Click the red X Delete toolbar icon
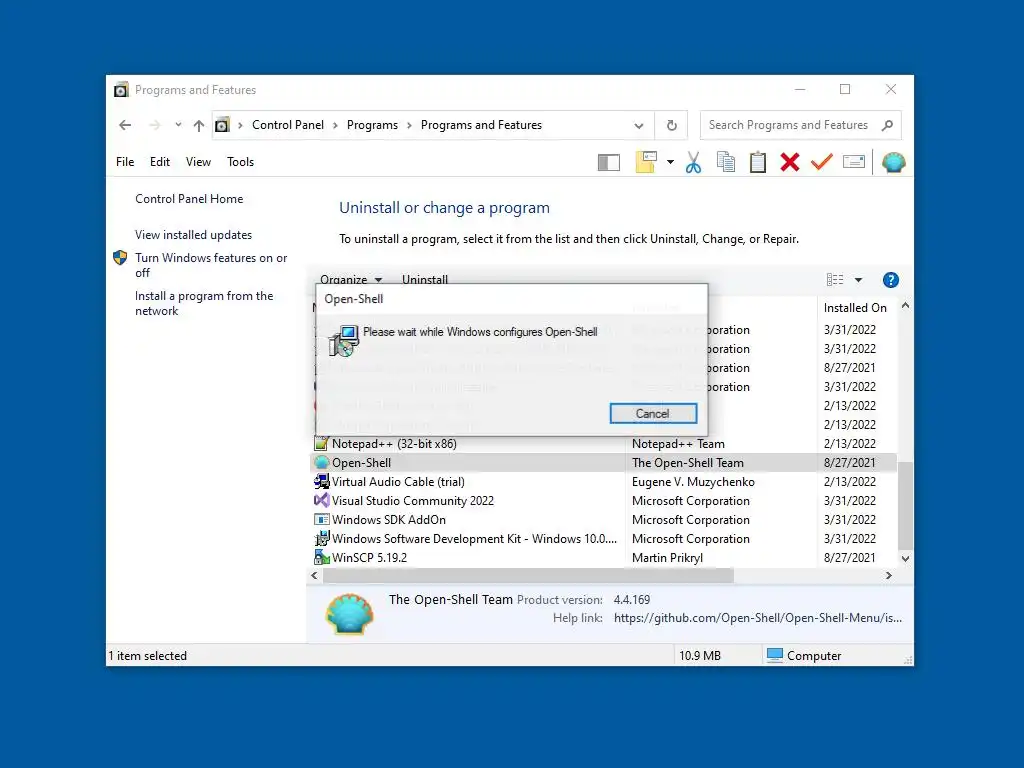This screenshot has height=768, width=1024. [x=790, y=162]
